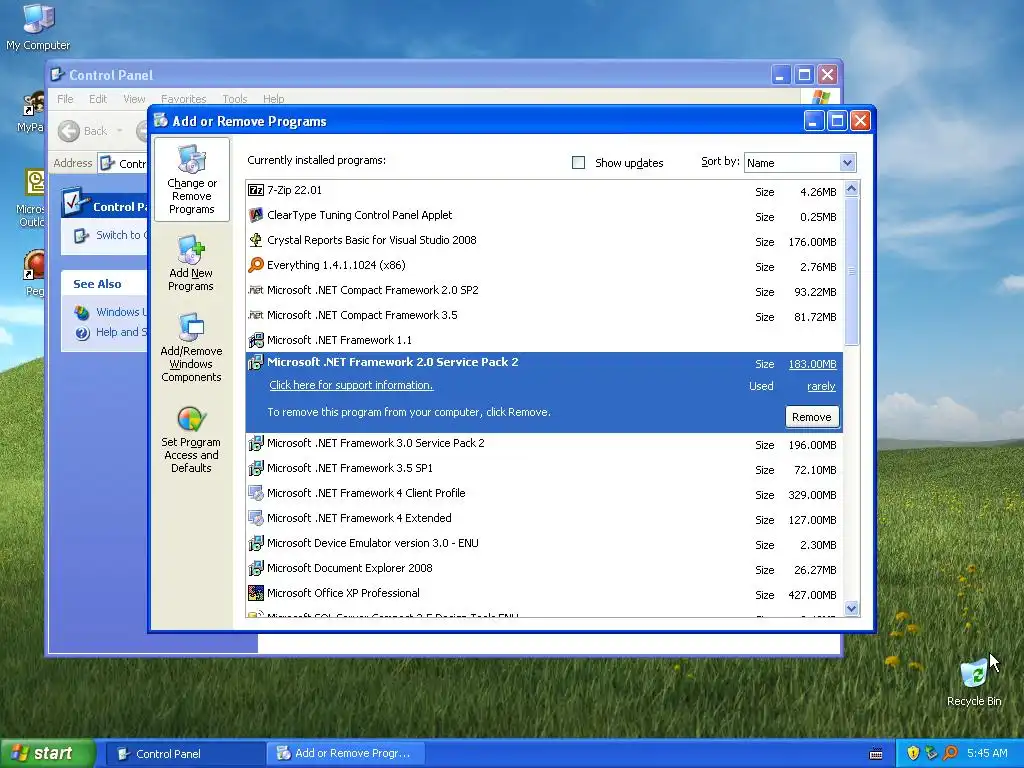Select Crystal Reports Basic for Visual Studio 2008
1024x768 pixels.
(544, 240)
